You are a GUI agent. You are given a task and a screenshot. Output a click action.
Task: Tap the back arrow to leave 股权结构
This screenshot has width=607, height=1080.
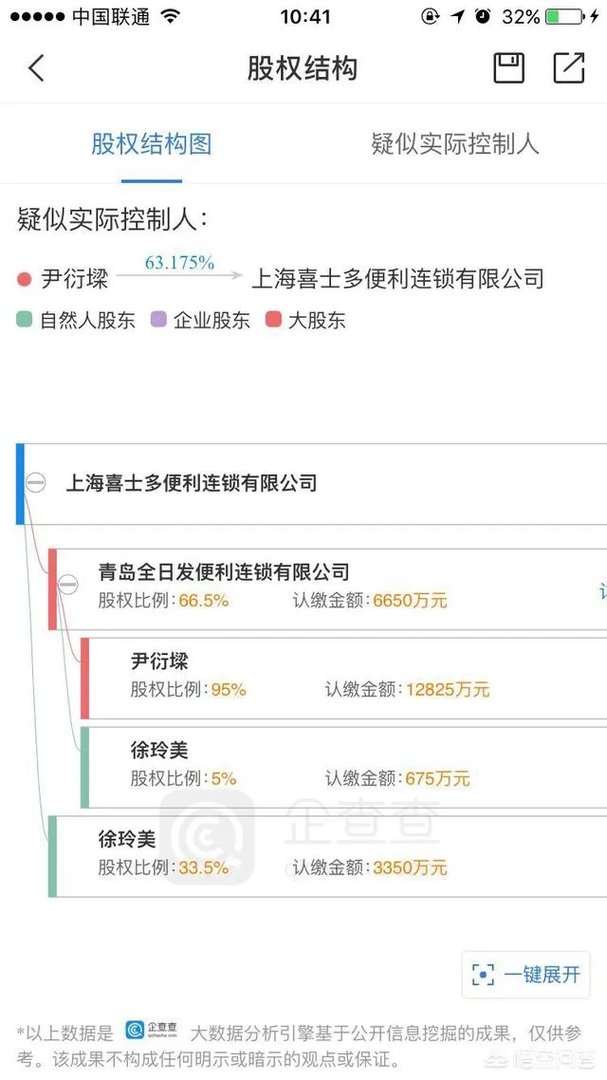pyautogui.click(x=36, y=68)
